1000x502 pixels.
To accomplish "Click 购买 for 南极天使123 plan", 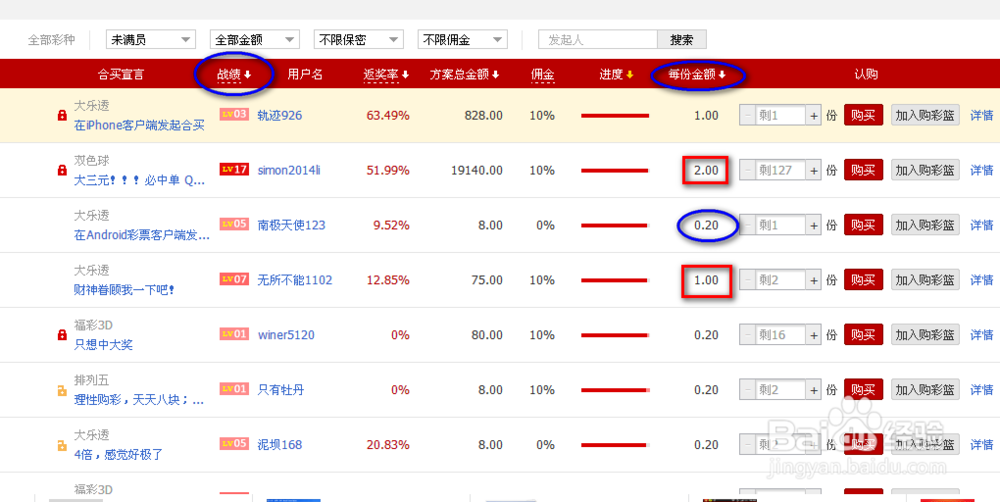I will point(863,225).
